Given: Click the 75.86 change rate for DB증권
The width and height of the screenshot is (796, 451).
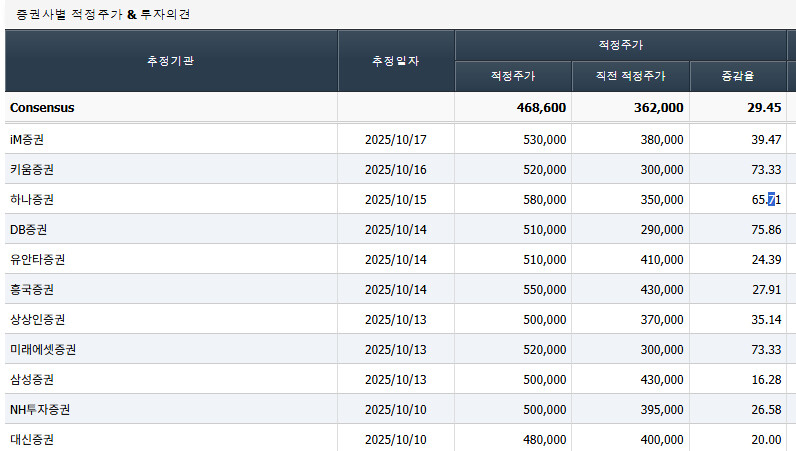Looking at the screenshot, I should (x=765, y=229).
